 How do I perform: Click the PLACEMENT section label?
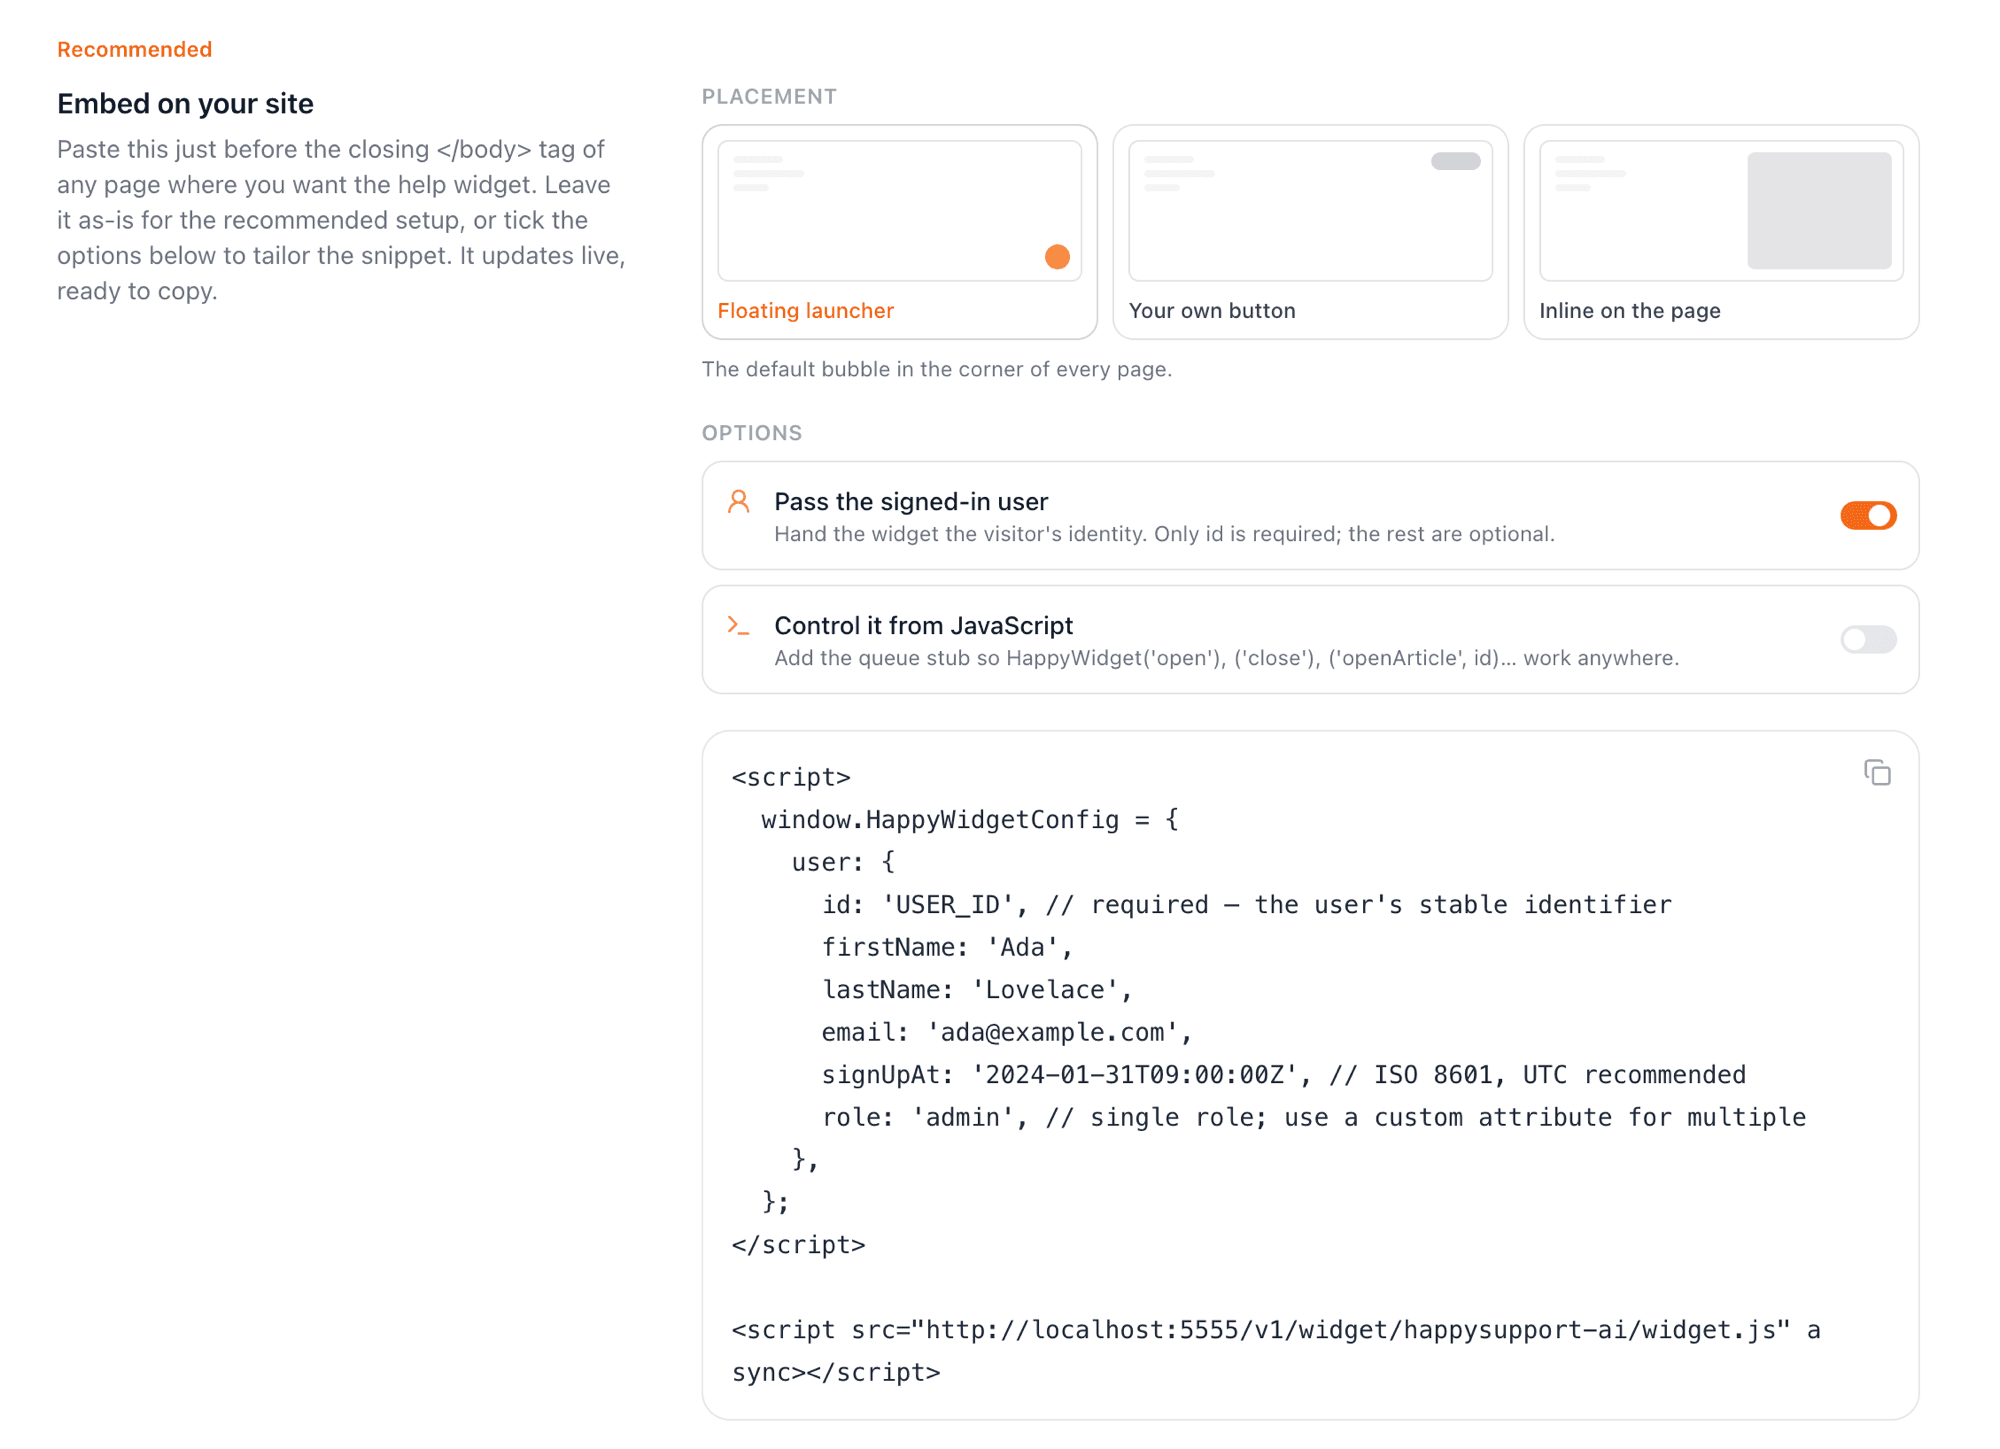point(769,96)
